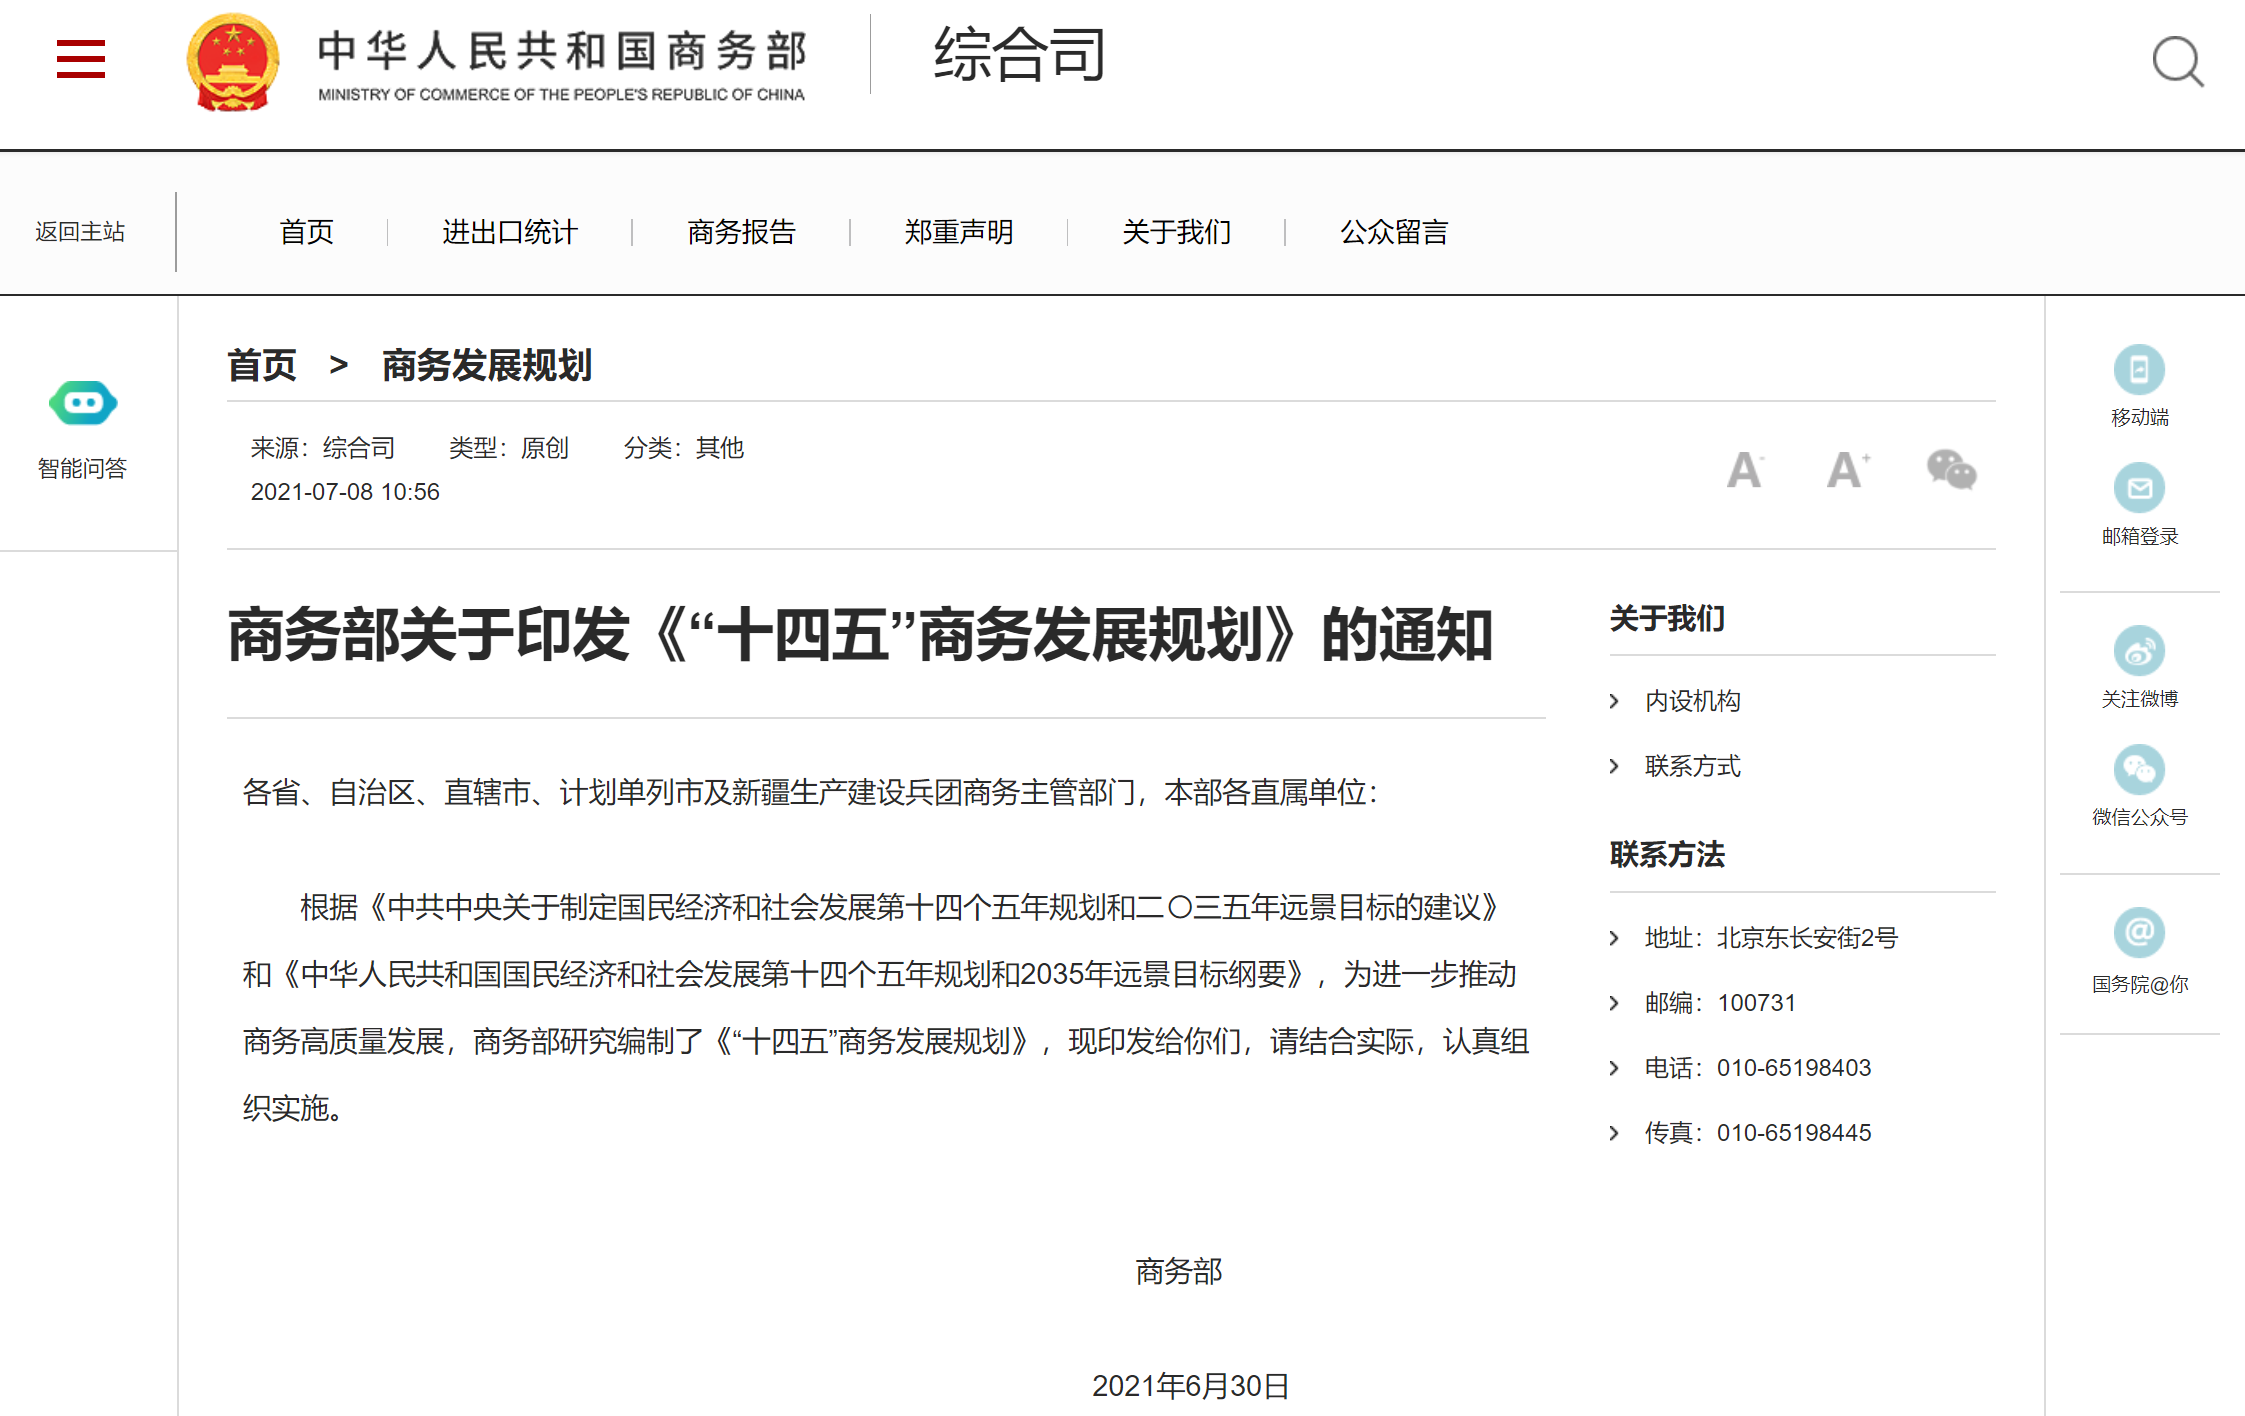Viewport: 2245px width, 1416px height.
Task: Click the 返回主站 link
Action: 80,232
